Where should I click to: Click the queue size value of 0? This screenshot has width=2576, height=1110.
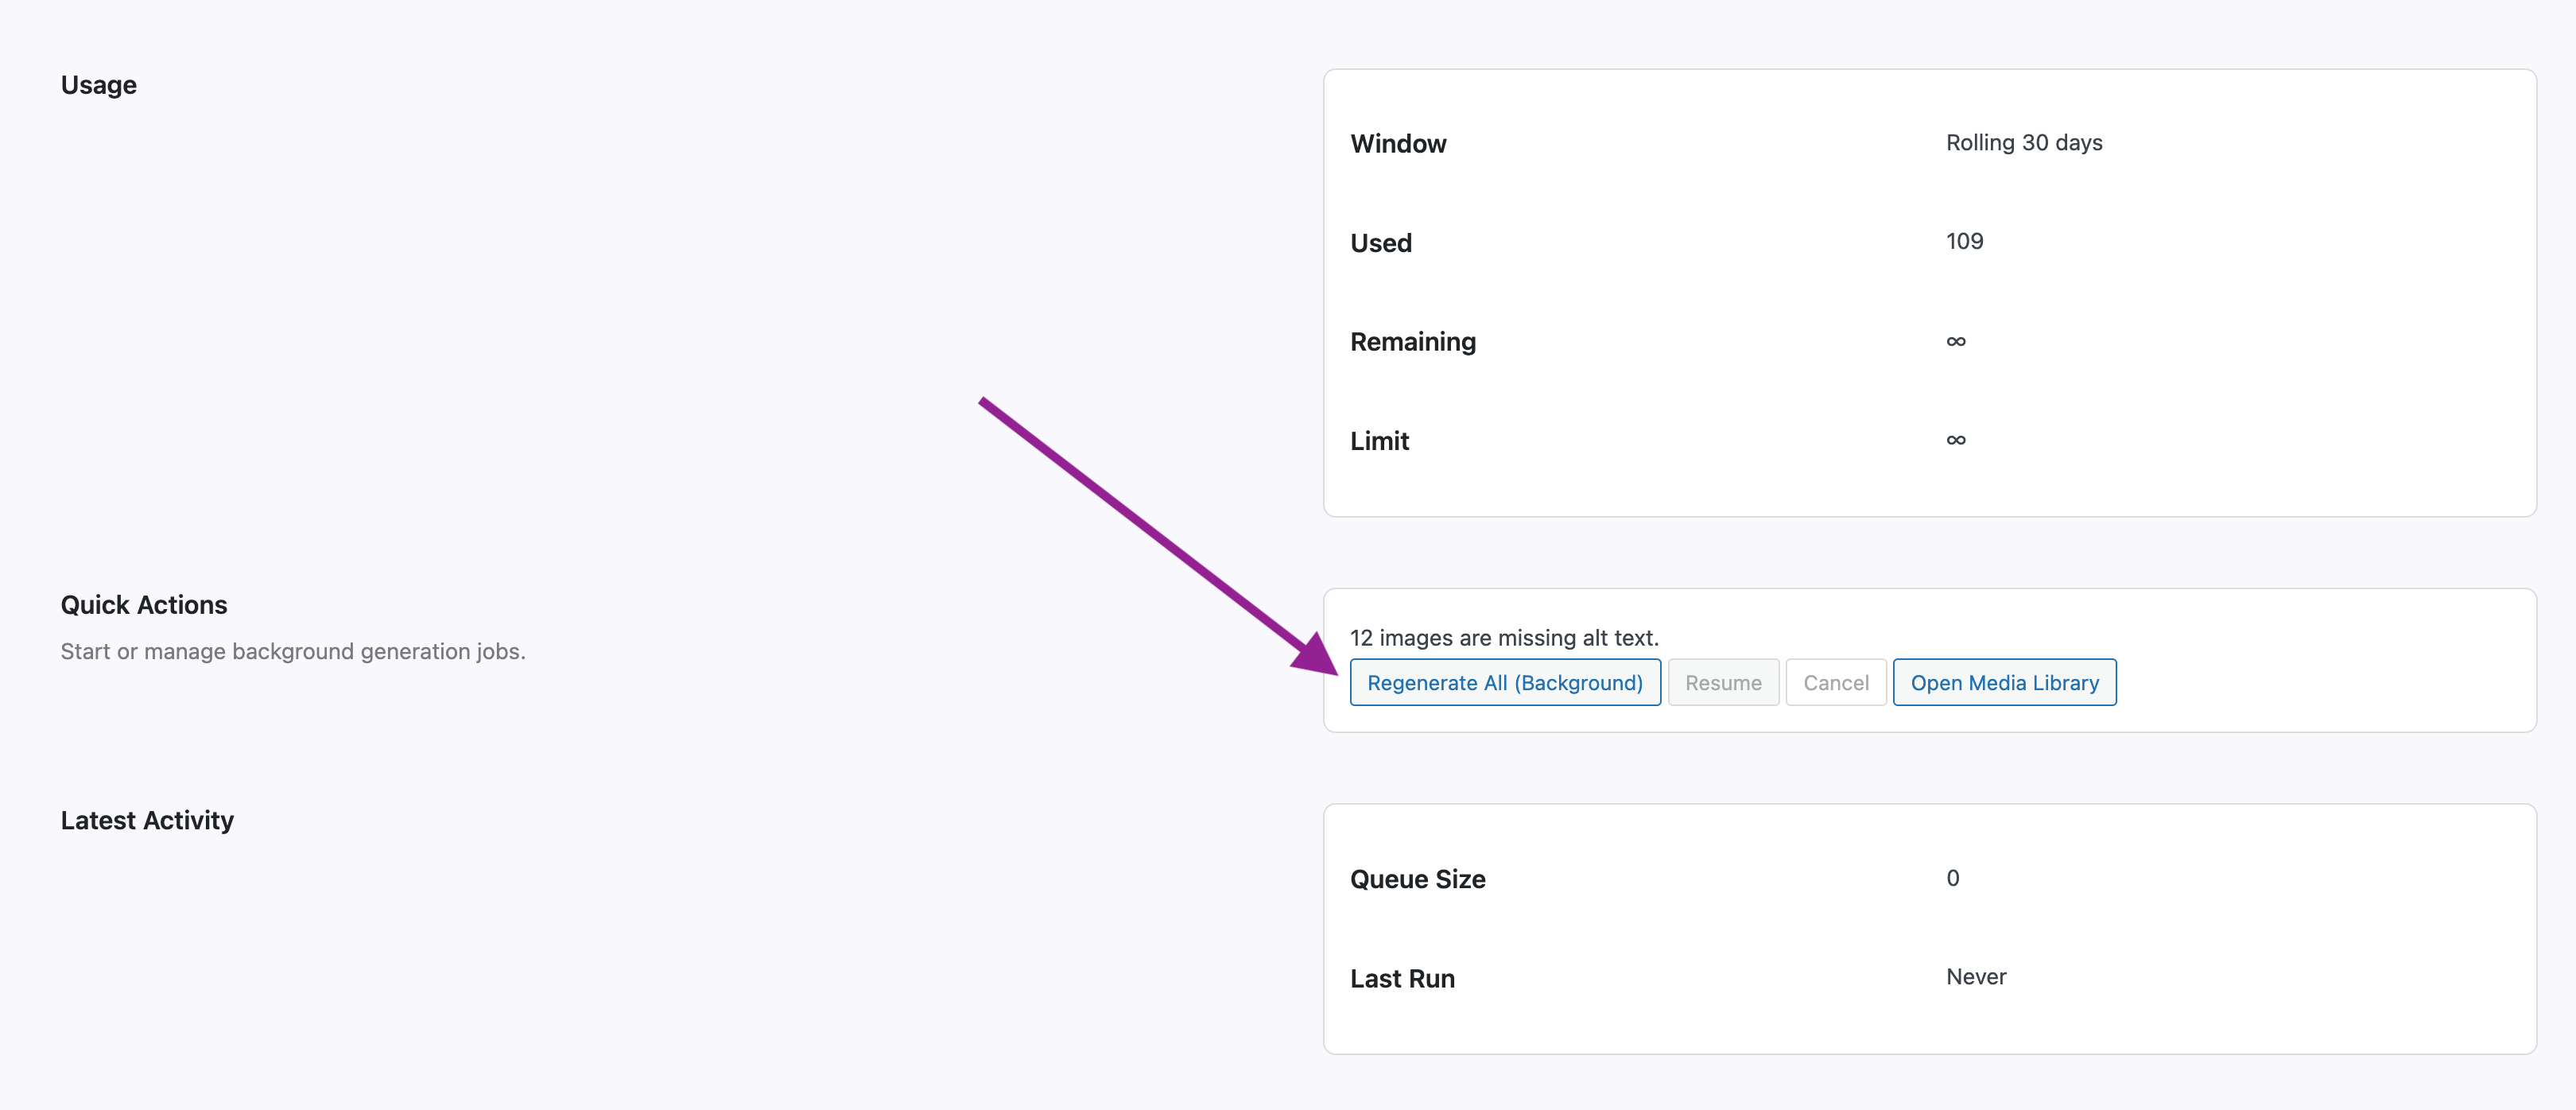point(1952,878)
